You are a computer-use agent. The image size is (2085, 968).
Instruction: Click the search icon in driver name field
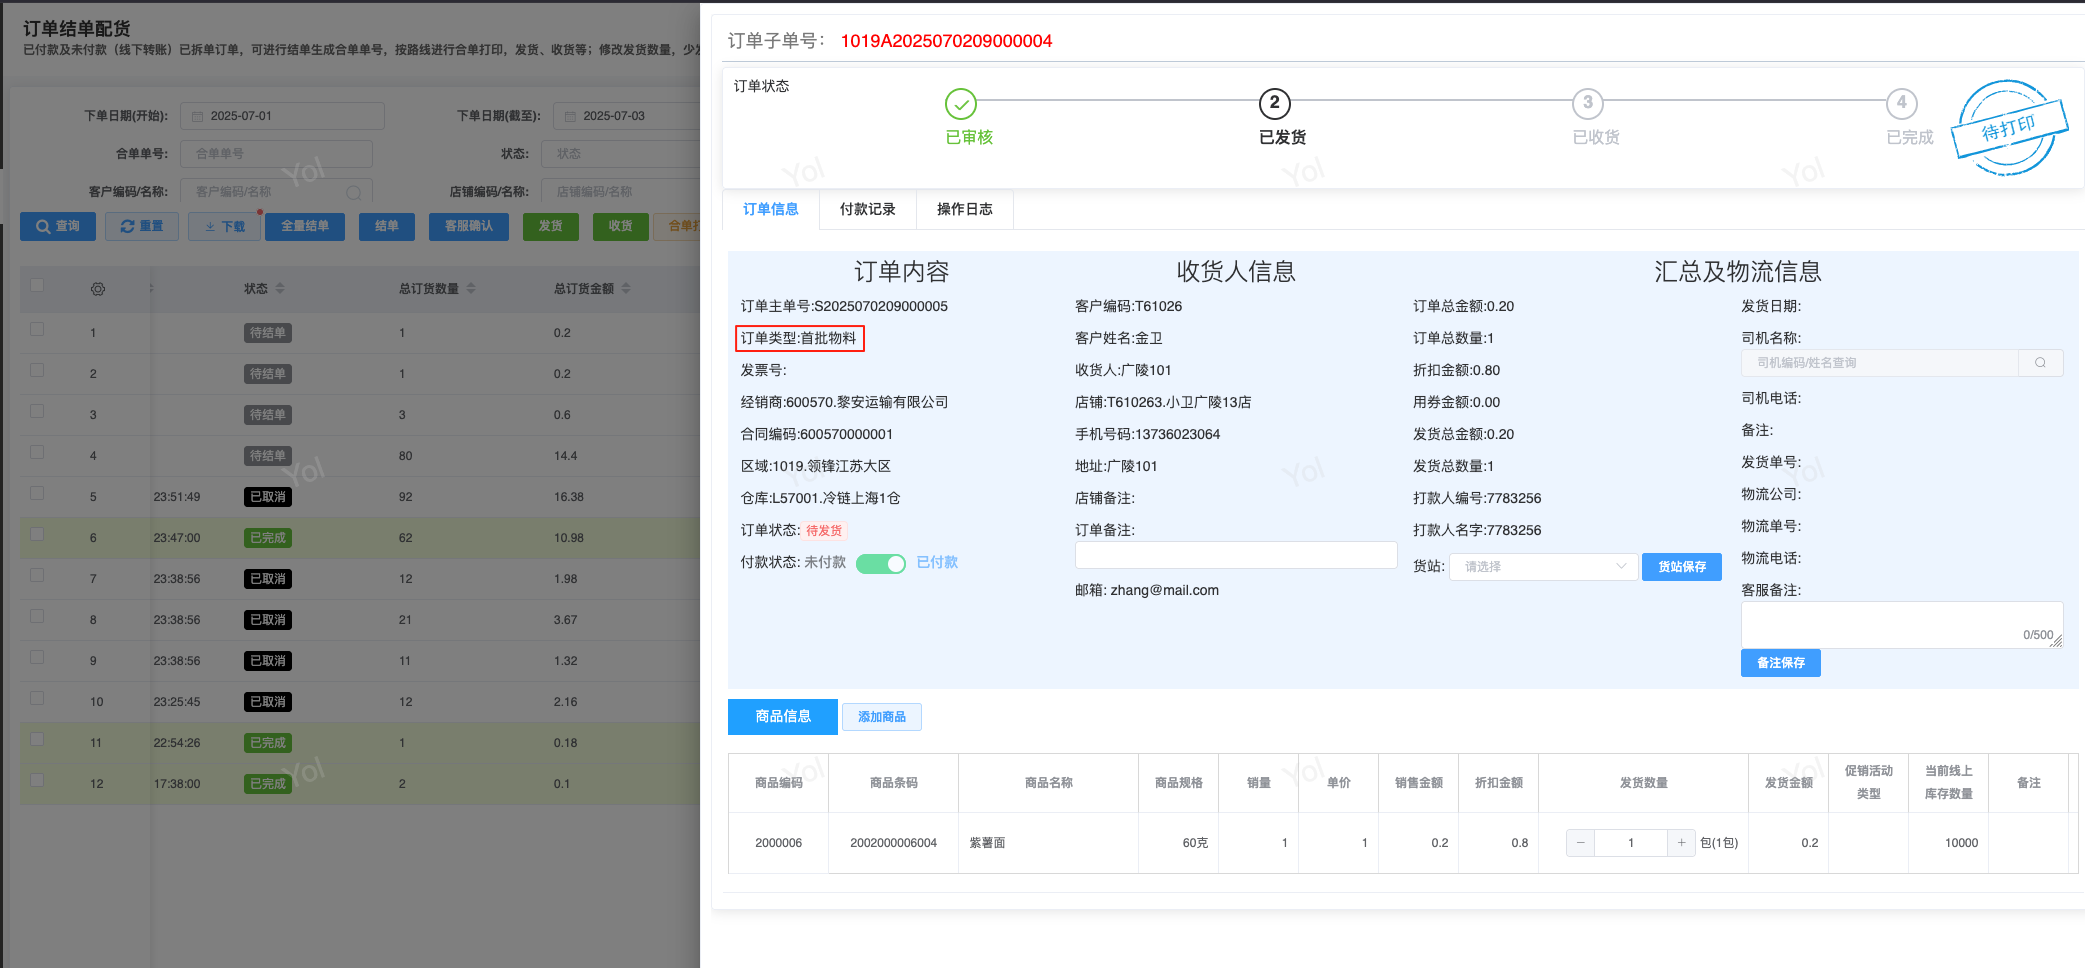pyautogui.click(x=2040, y=363)
